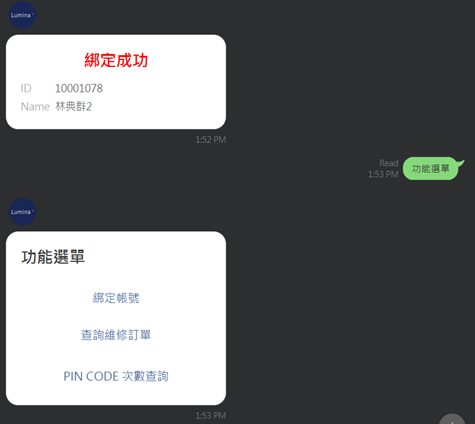The image size is (475, 424).
Task: Click the Name field label
Action: tap(35, 107)
